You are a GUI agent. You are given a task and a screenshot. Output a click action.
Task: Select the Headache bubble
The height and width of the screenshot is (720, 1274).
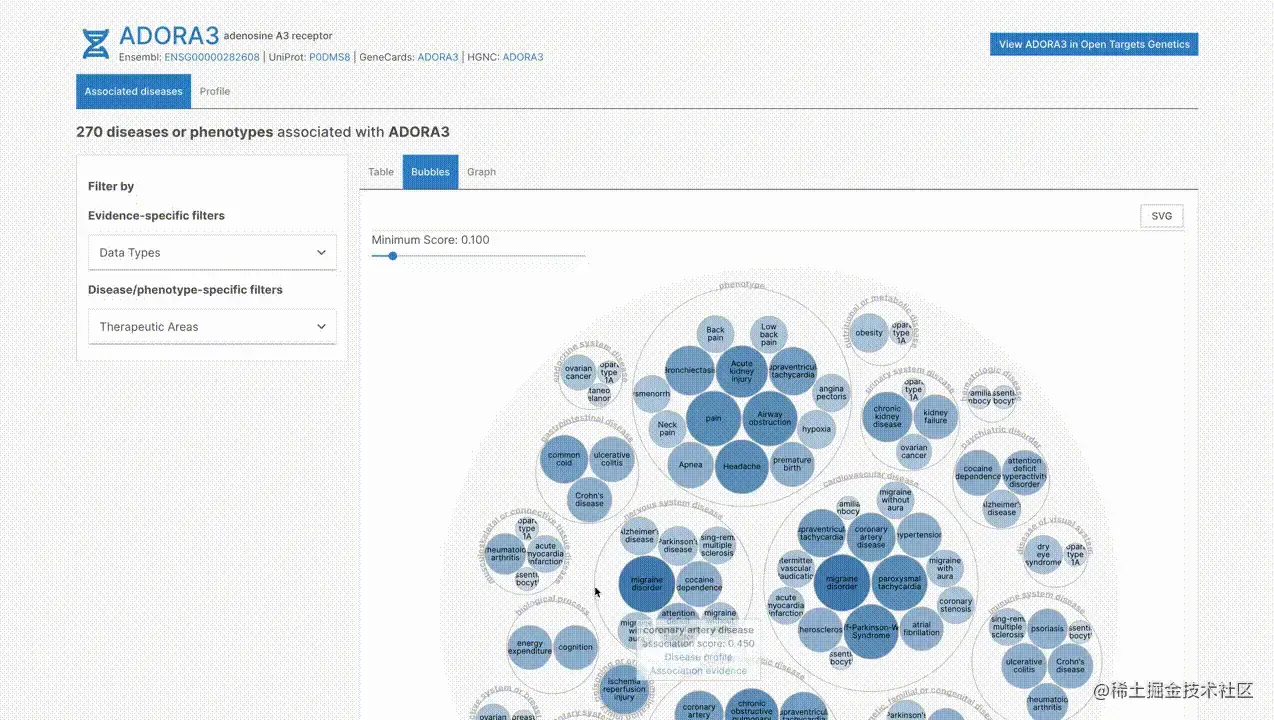tap(741, 466)
